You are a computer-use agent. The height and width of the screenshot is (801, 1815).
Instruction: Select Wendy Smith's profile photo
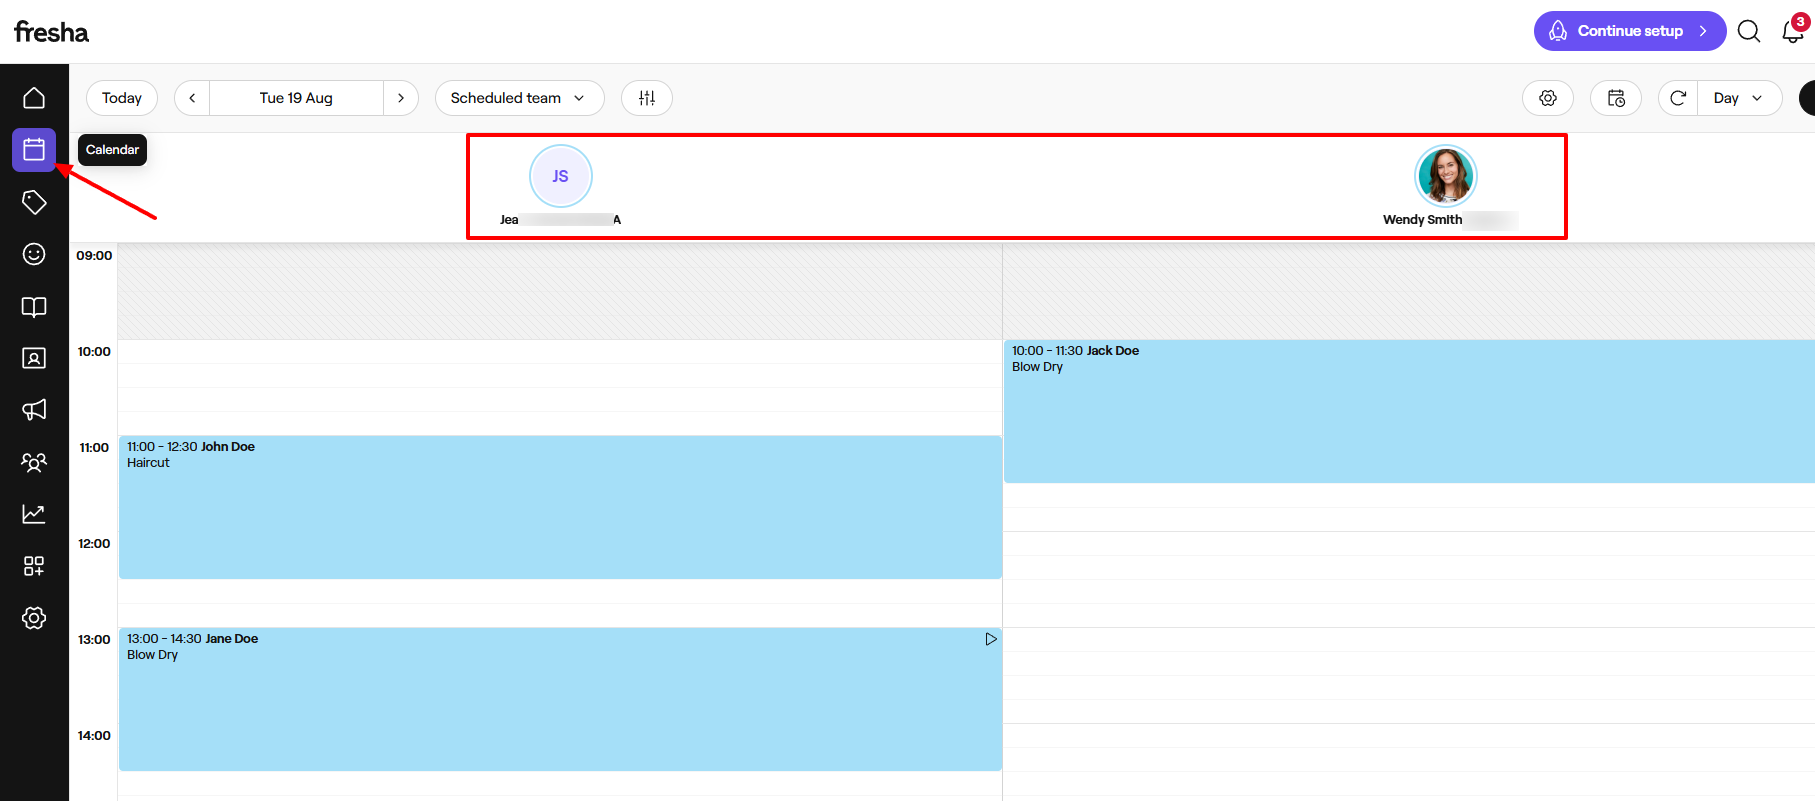pyautogui.click(x=1445, y=176)
